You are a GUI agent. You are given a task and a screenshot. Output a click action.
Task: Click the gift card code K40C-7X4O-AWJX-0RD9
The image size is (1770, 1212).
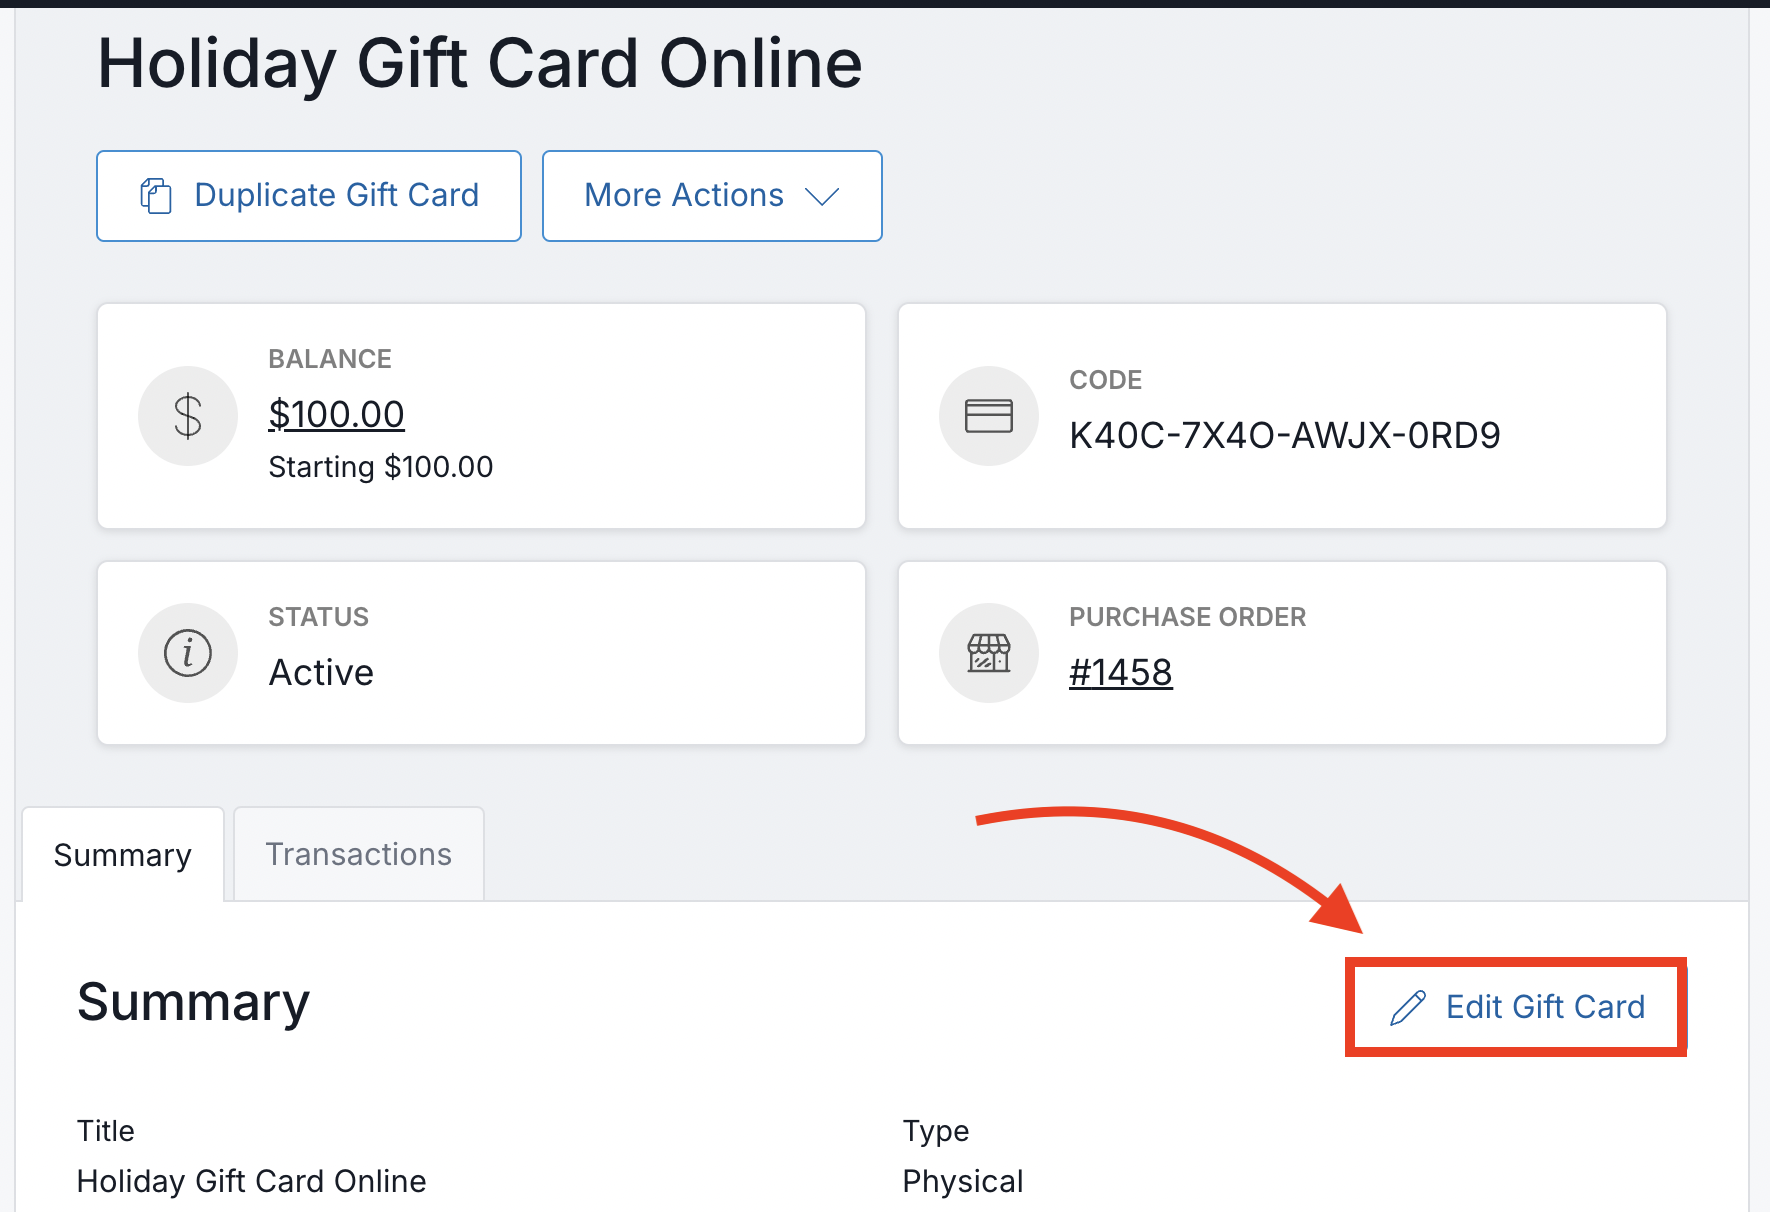click(1284, 434)
